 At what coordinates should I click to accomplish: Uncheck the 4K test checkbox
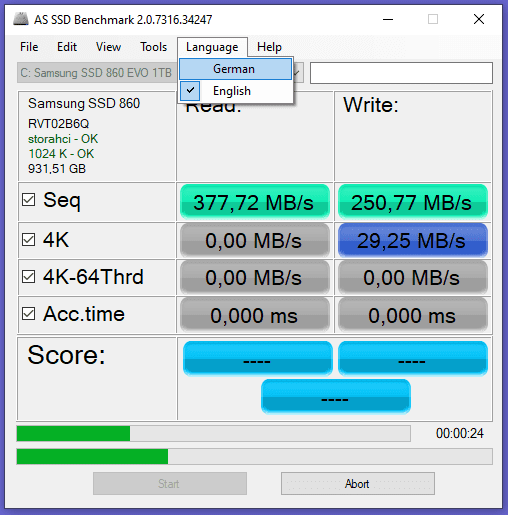click(x=28, y=240)
